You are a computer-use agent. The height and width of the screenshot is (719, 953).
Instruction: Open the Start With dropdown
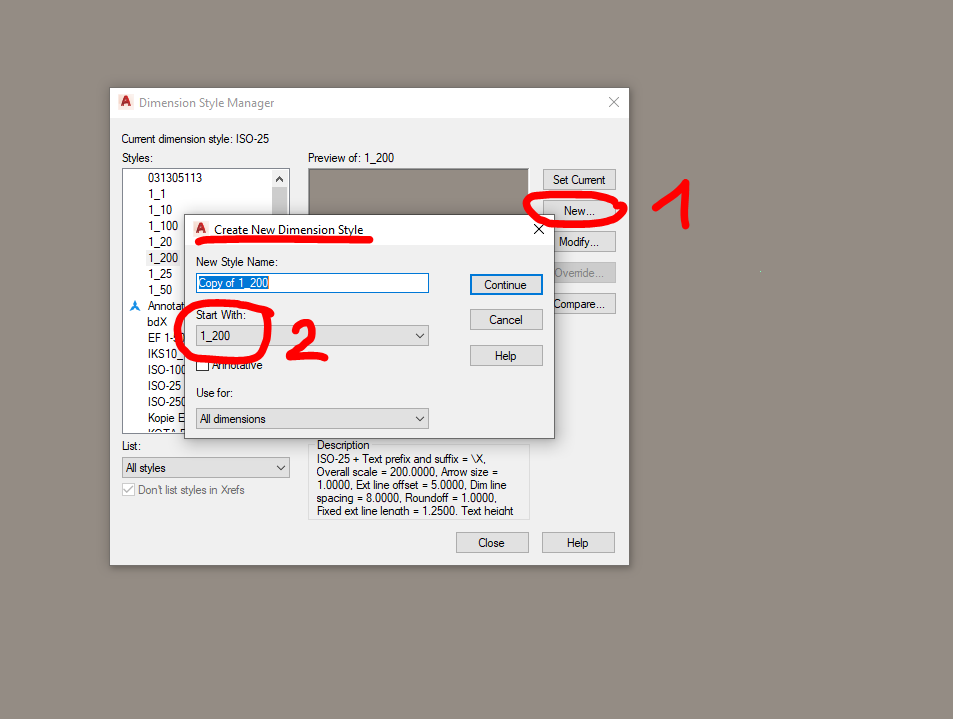pyautogui.click(x=312, y=335)
